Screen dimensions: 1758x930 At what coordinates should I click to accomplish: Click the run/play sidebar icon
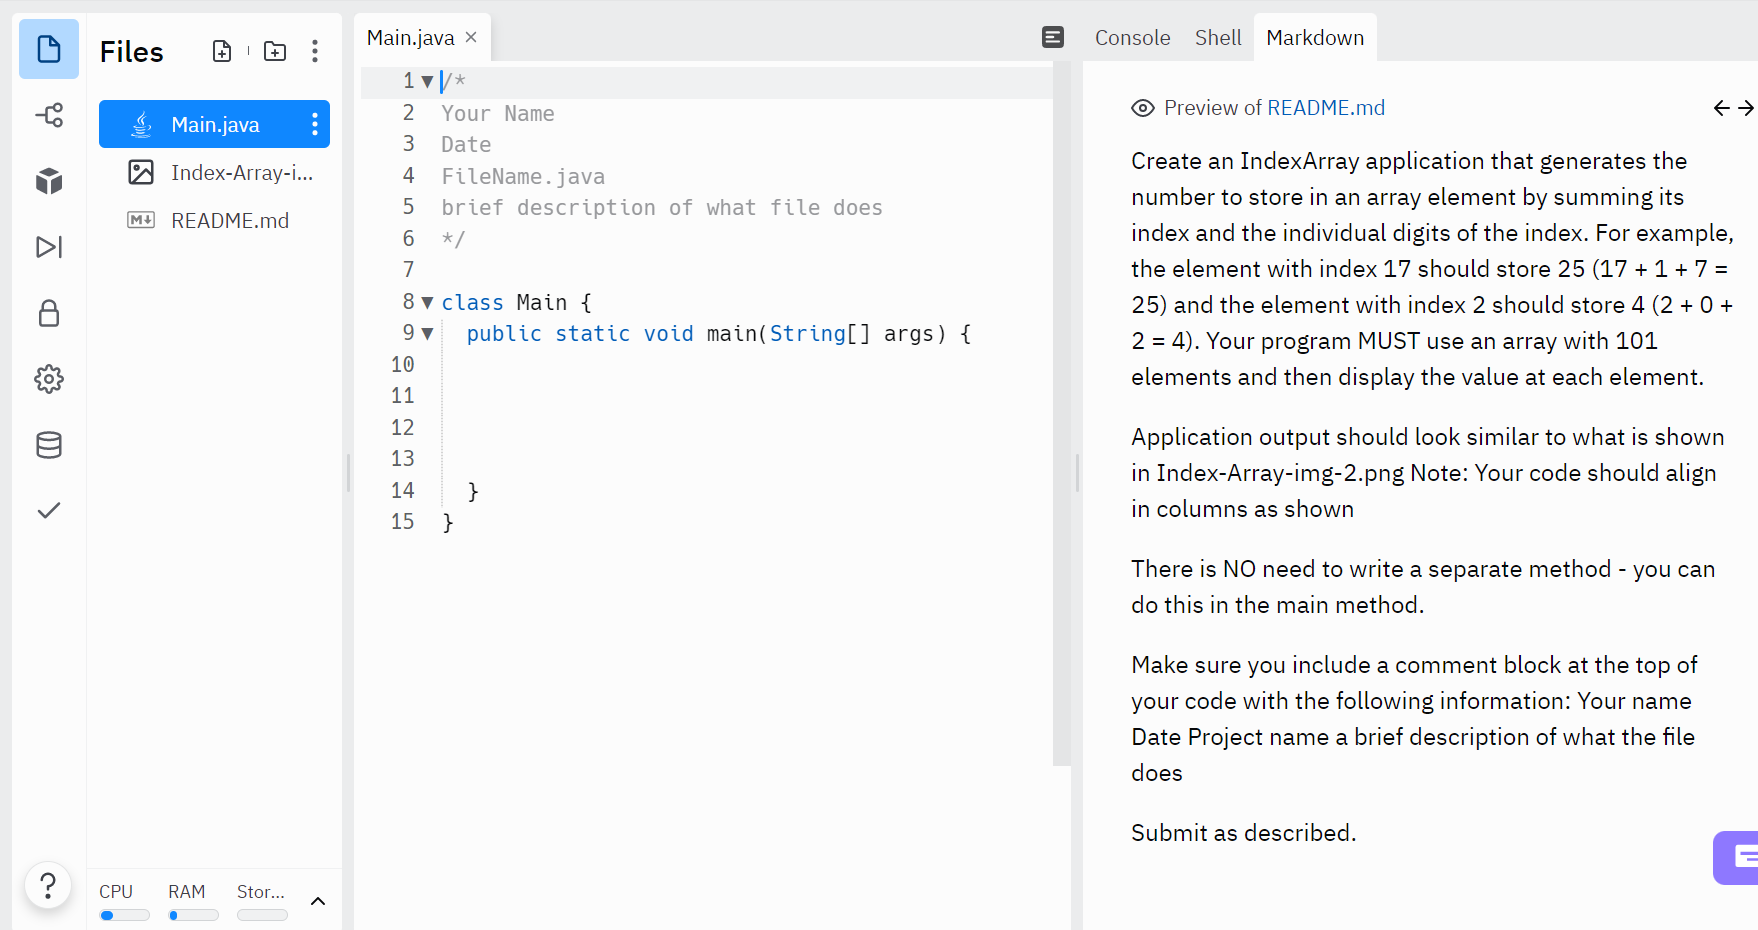48,247
